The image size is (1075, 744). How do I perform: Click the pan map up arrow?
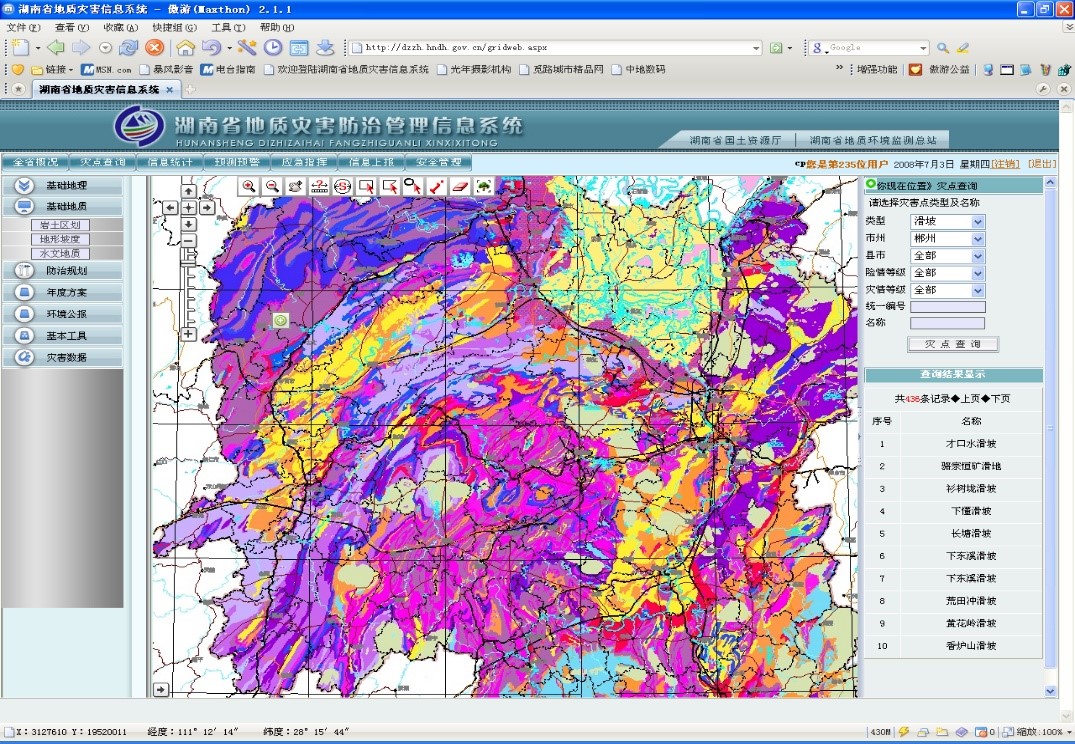(x=188, y=191)
